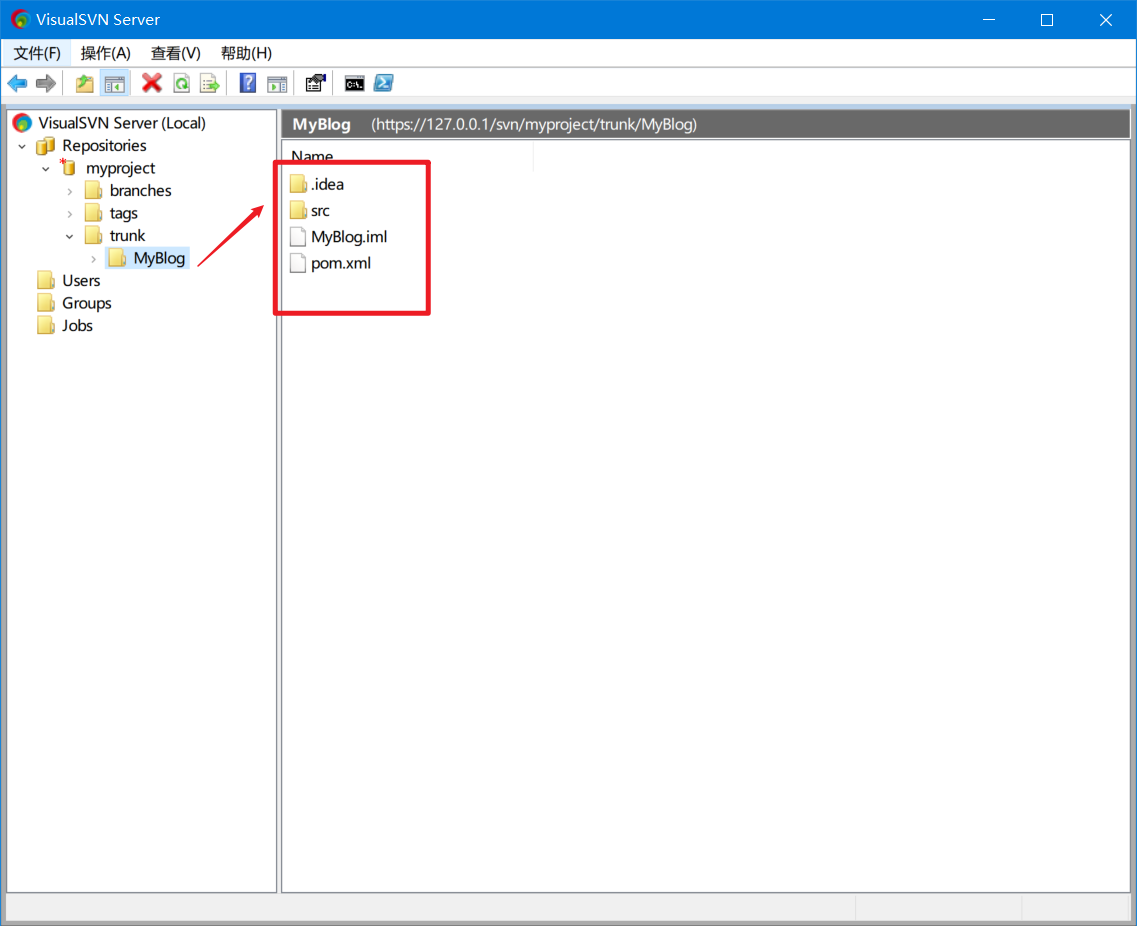Open the 帮助(H) menu
This screenshot has width=1137, height=926.
point(246,53)
